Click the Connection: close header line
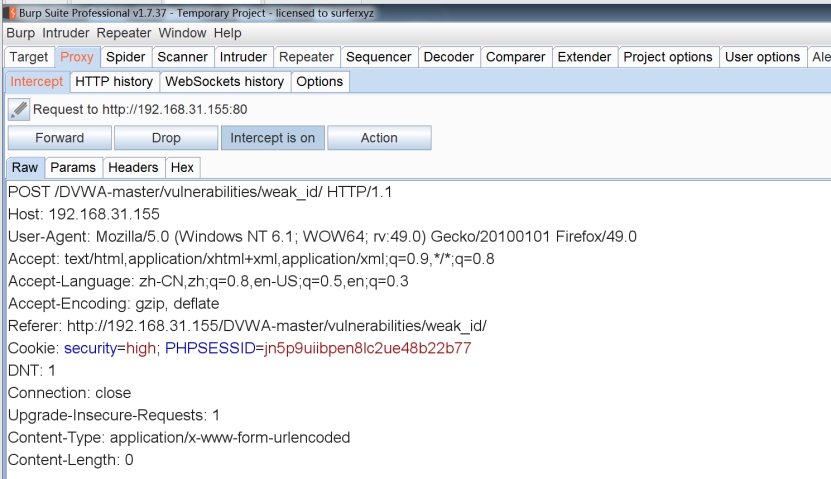 pos(69,393)
